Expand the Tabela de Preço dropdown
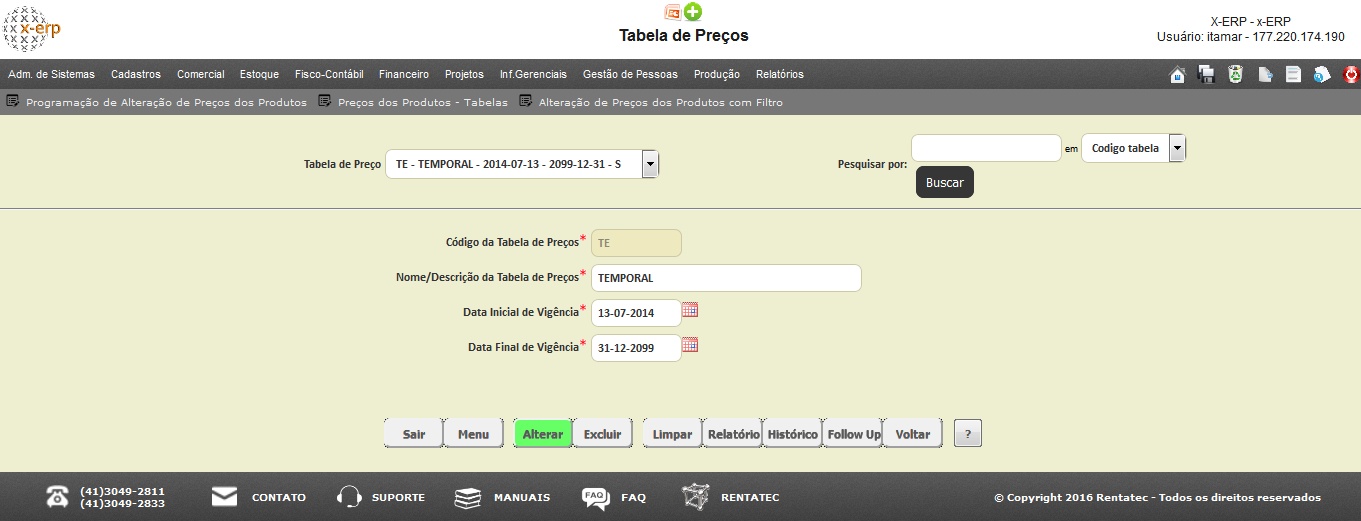Image resolution: width=1361 pixels, height=521 pixels. click(x=650, y=164)
